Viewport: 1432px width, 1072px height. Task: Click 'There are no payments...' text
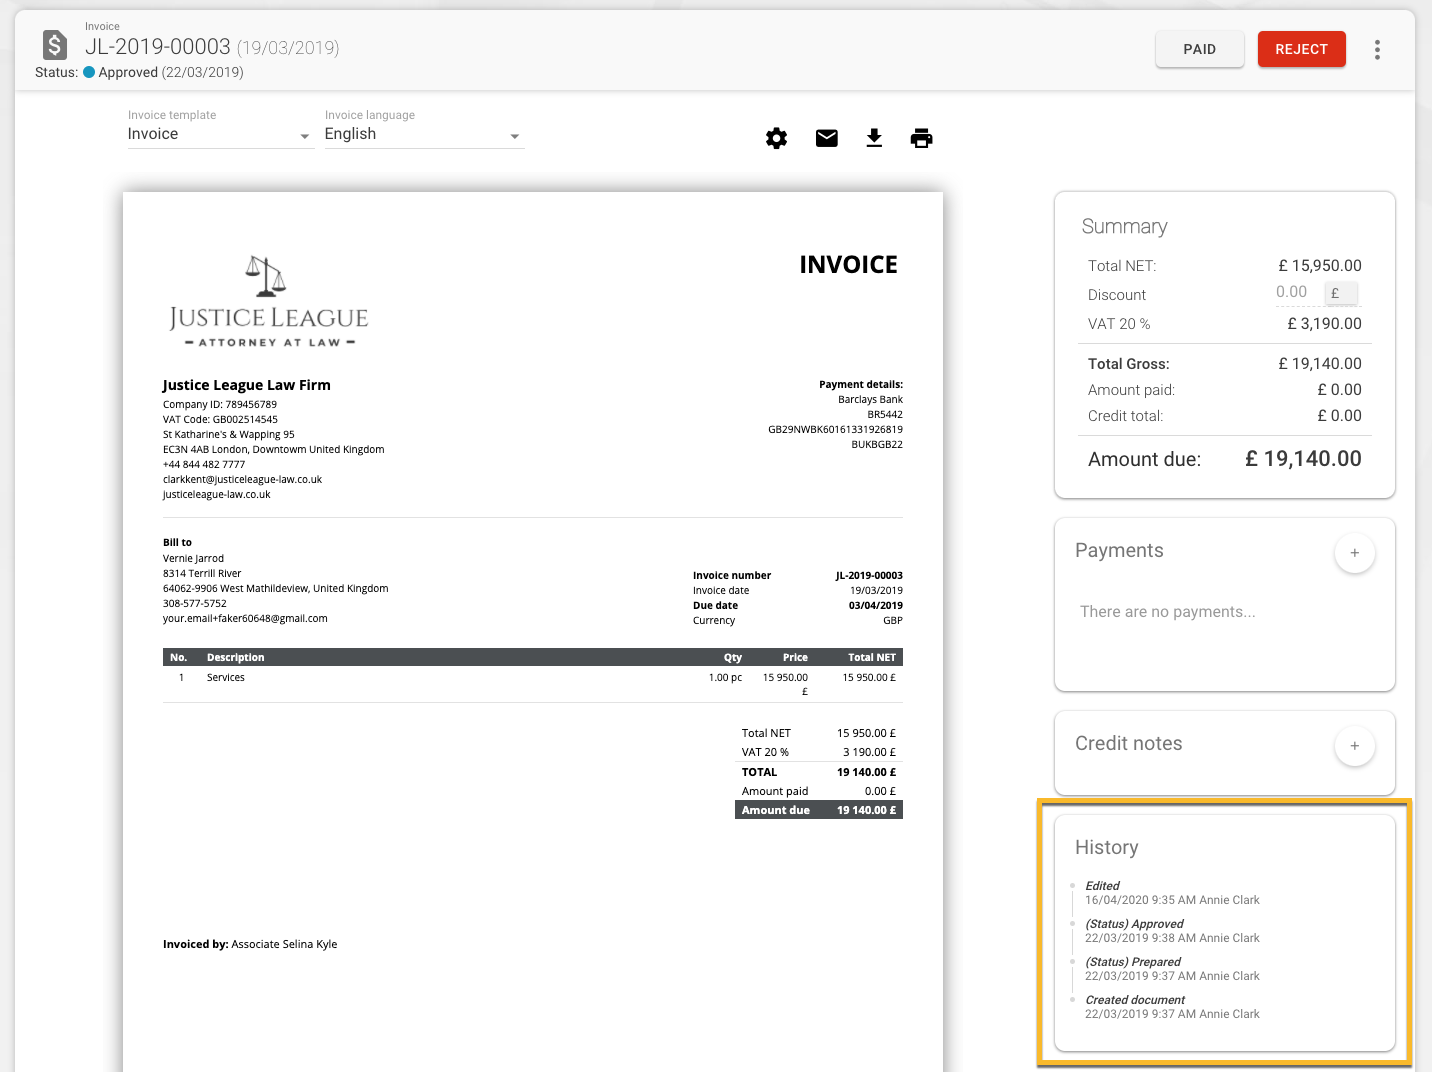coord(1167,611)
